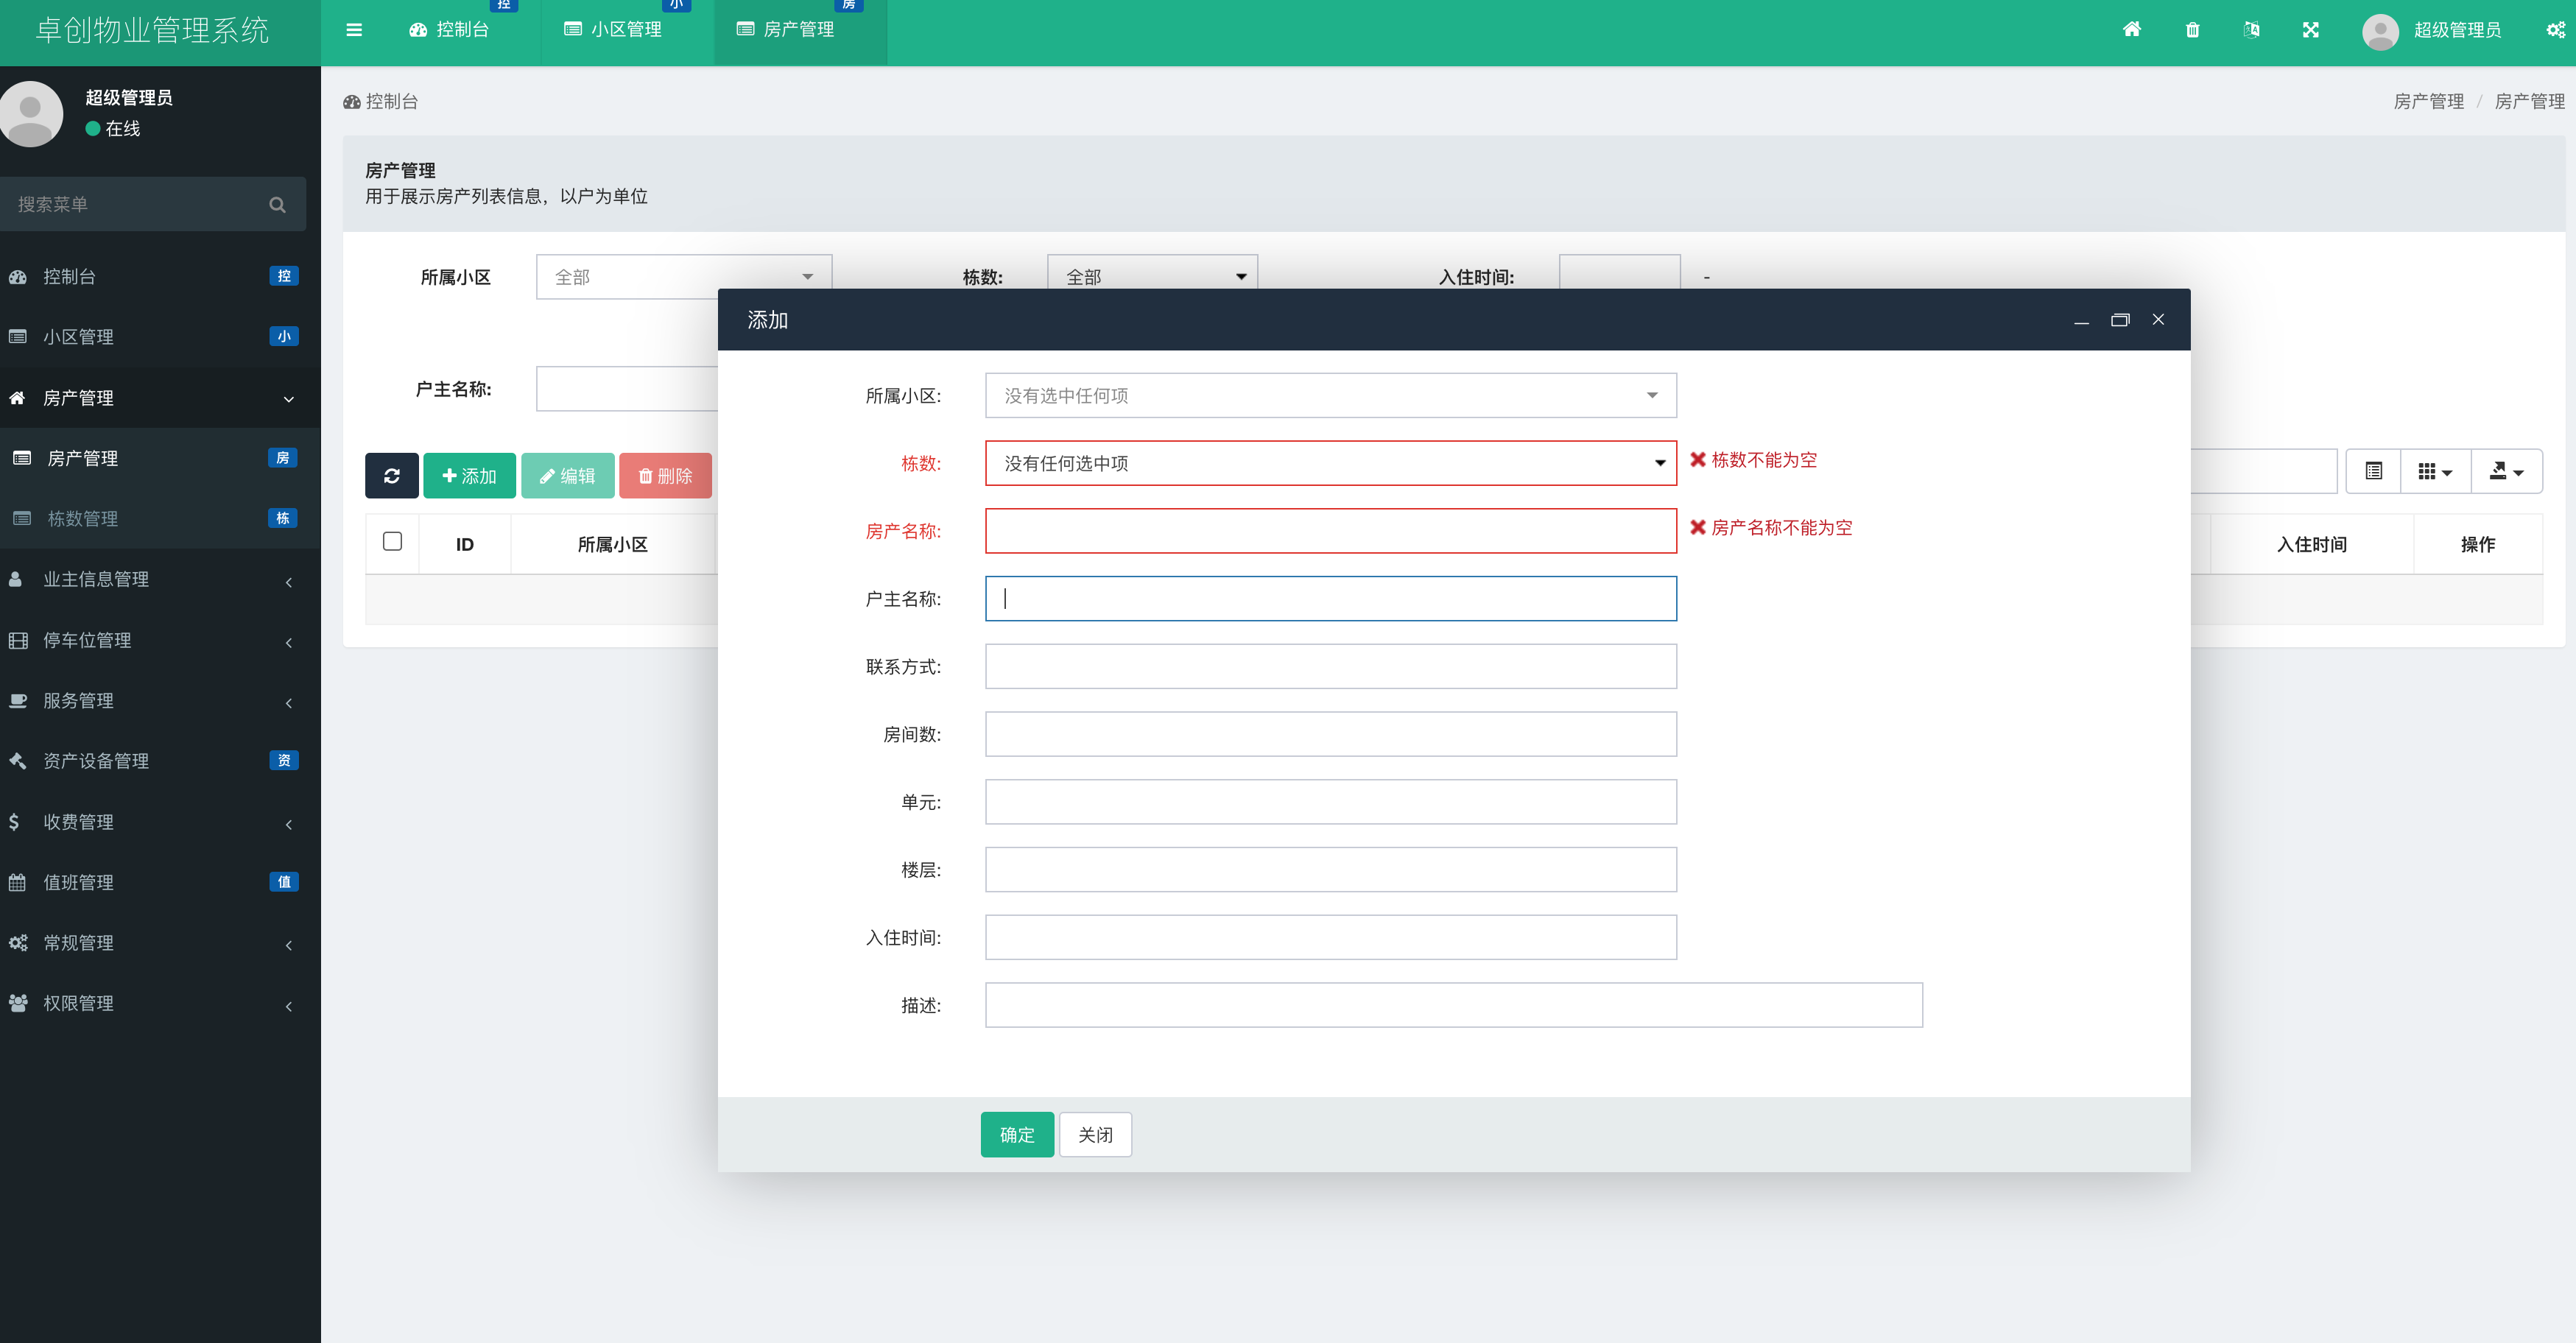Toggle table card view icon
Image resolution: width=2576 pixels, height=1343 pixels.
[2373, 471]
